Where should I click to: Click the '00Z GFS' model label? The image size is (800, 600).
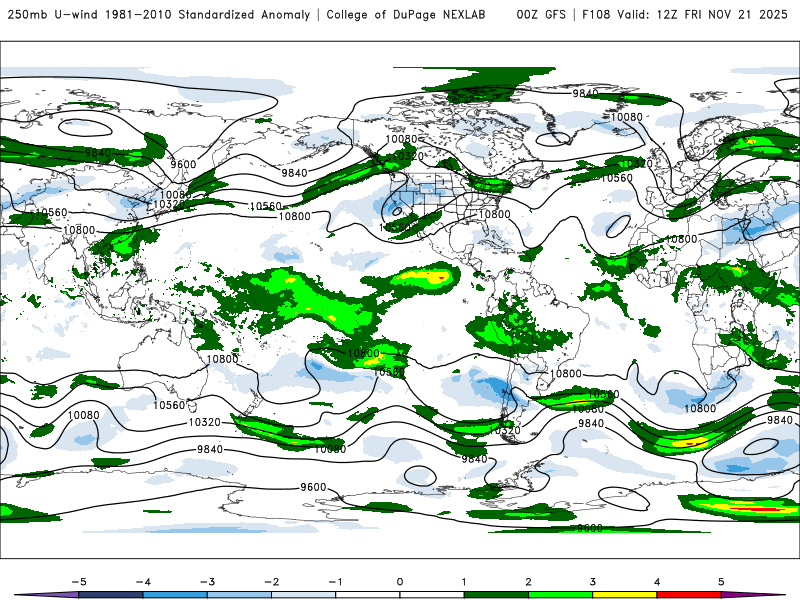[x=541, y=14]
